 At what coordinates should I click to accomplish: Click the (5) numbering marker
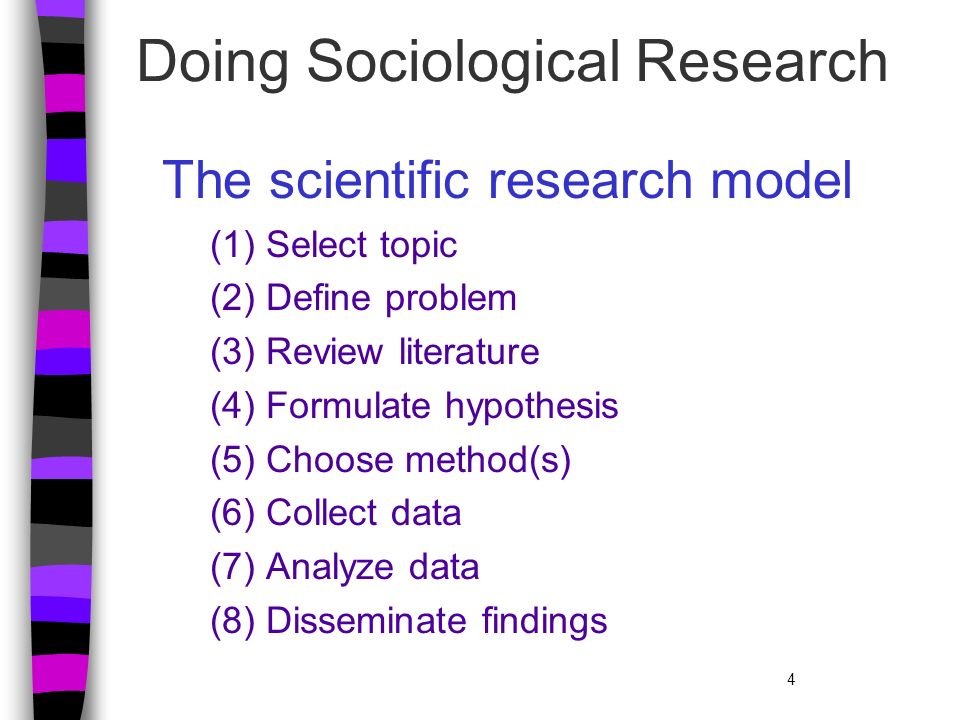232,460
